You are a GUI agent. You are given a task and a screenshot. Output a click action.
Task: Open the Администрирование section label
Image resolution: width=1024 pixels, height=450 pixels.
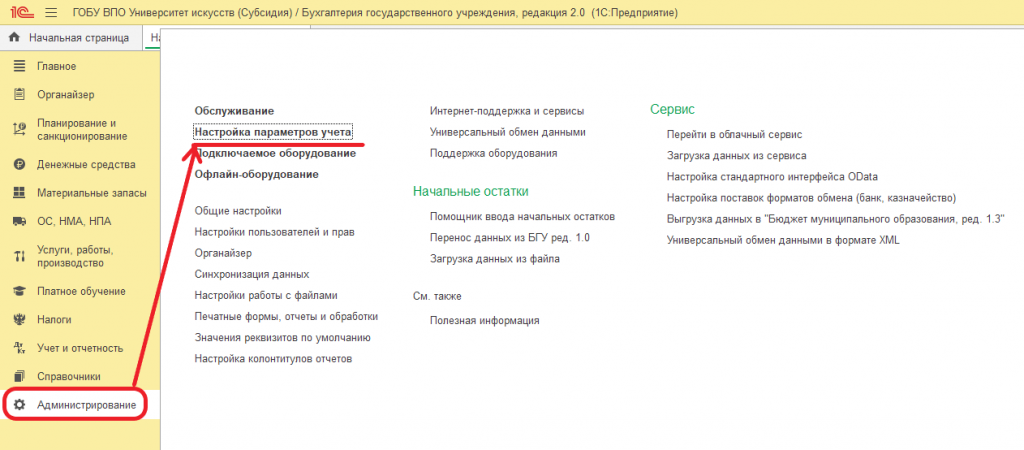click(87, 405)
